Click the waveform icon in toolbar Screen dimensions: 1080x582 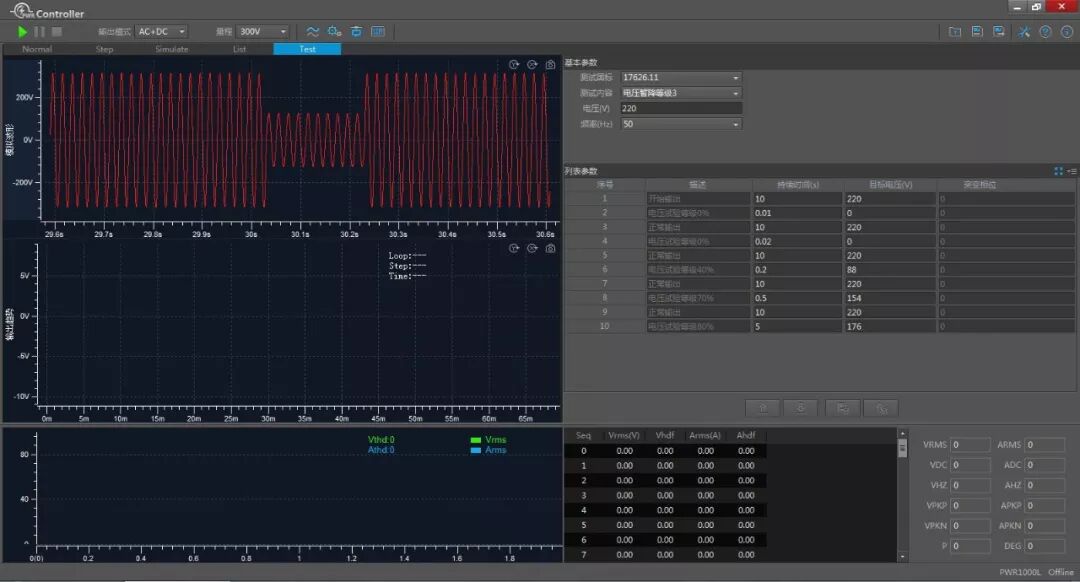click(x=313, y=32)
